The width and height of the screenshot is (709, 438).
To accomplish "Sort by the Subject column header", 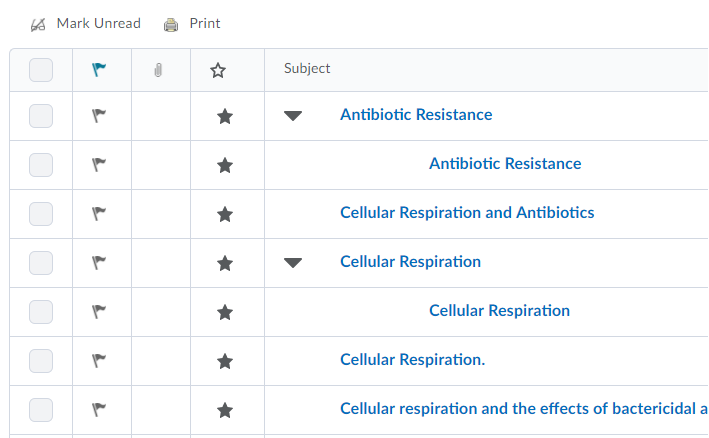I will pyautogui.click(x=307, y=69).
